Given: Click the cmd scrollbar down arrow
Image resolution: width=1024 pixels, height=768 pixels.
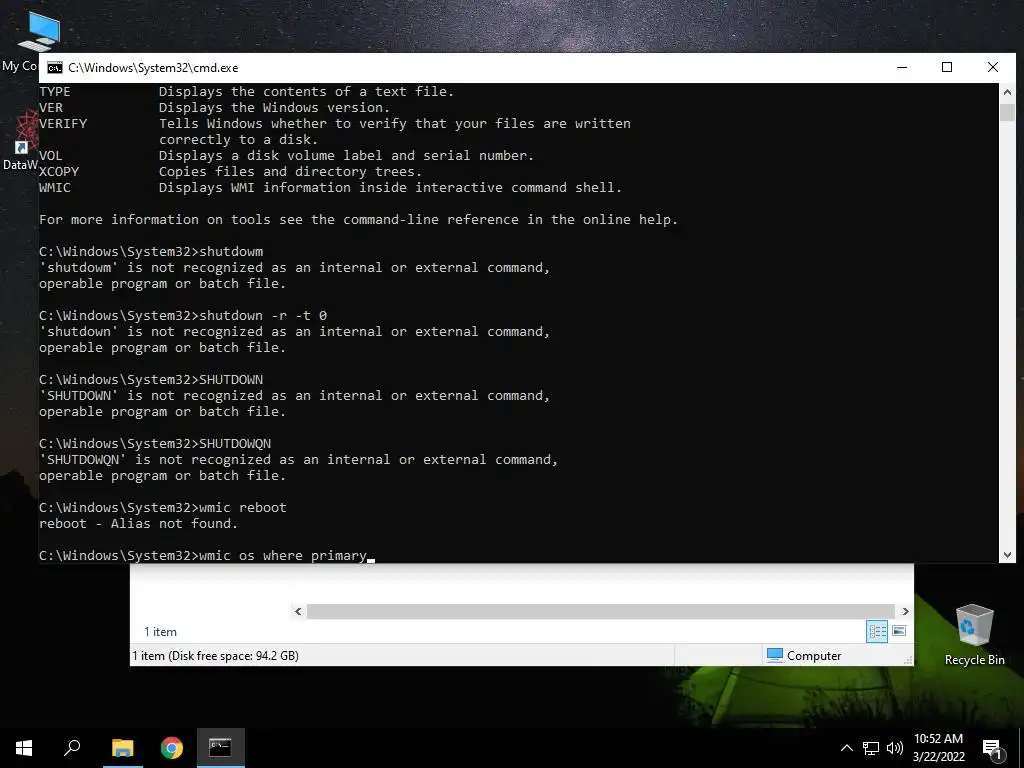Looking at the screenshot, I should pyautogui.click(x=1007, y=555).
